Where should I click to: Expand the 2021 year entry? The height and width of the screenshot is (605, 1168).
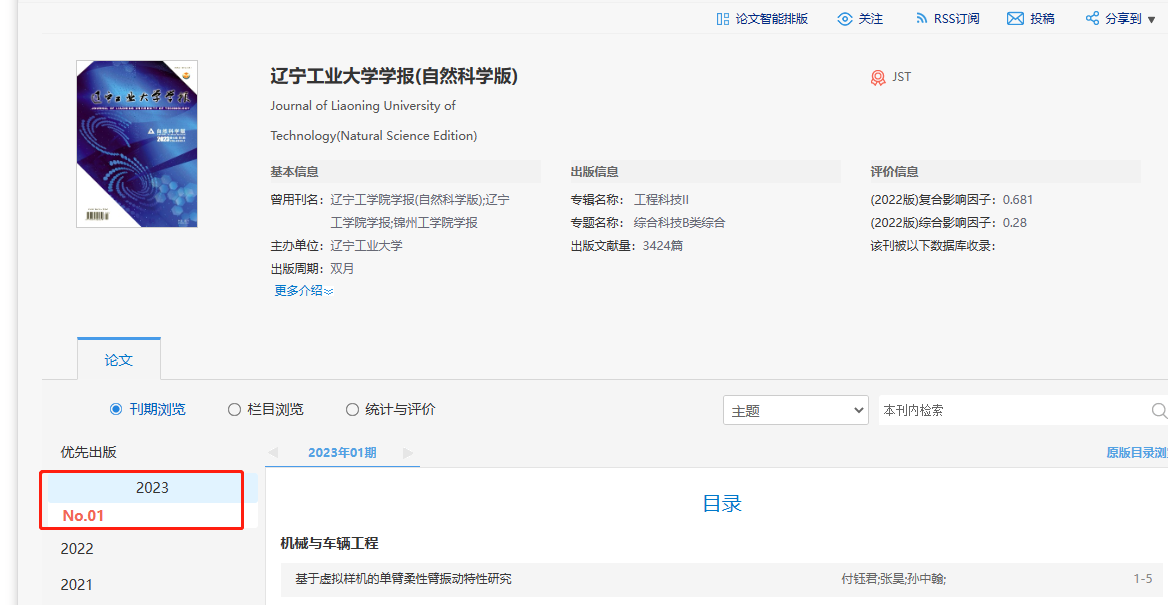[x=77, y=585]
